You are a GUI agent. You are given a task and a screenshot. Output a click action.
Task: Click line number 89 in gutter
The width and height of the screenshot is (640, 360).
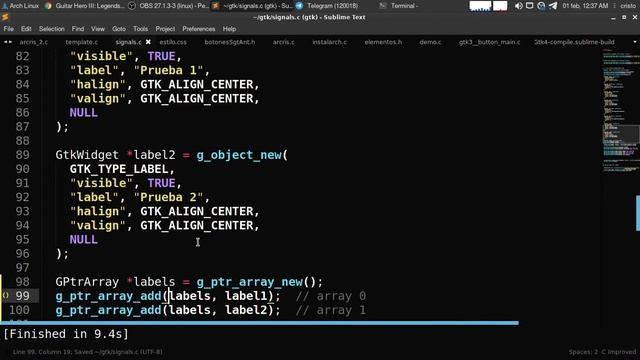22,155
